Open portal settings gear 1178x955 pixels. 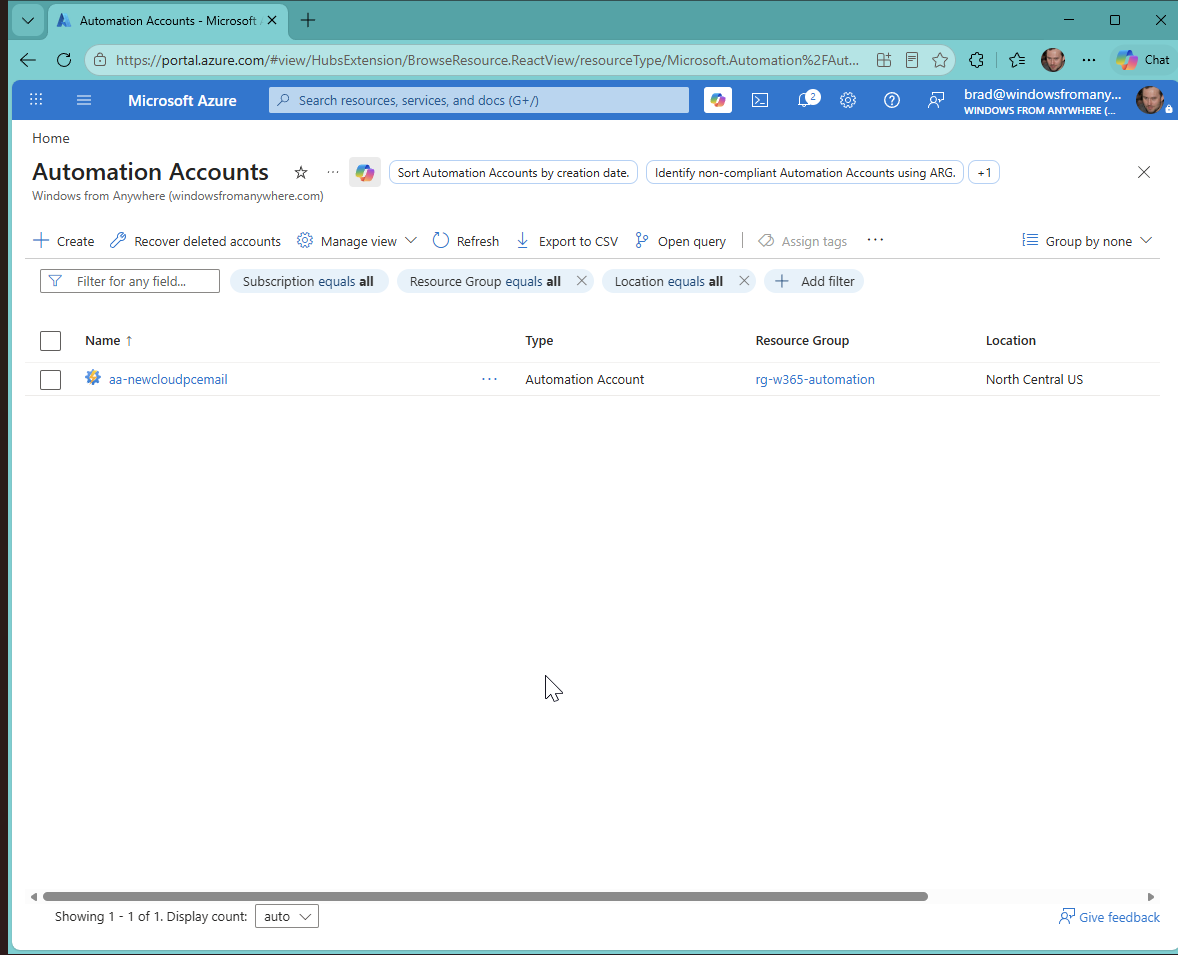[847, 100]
